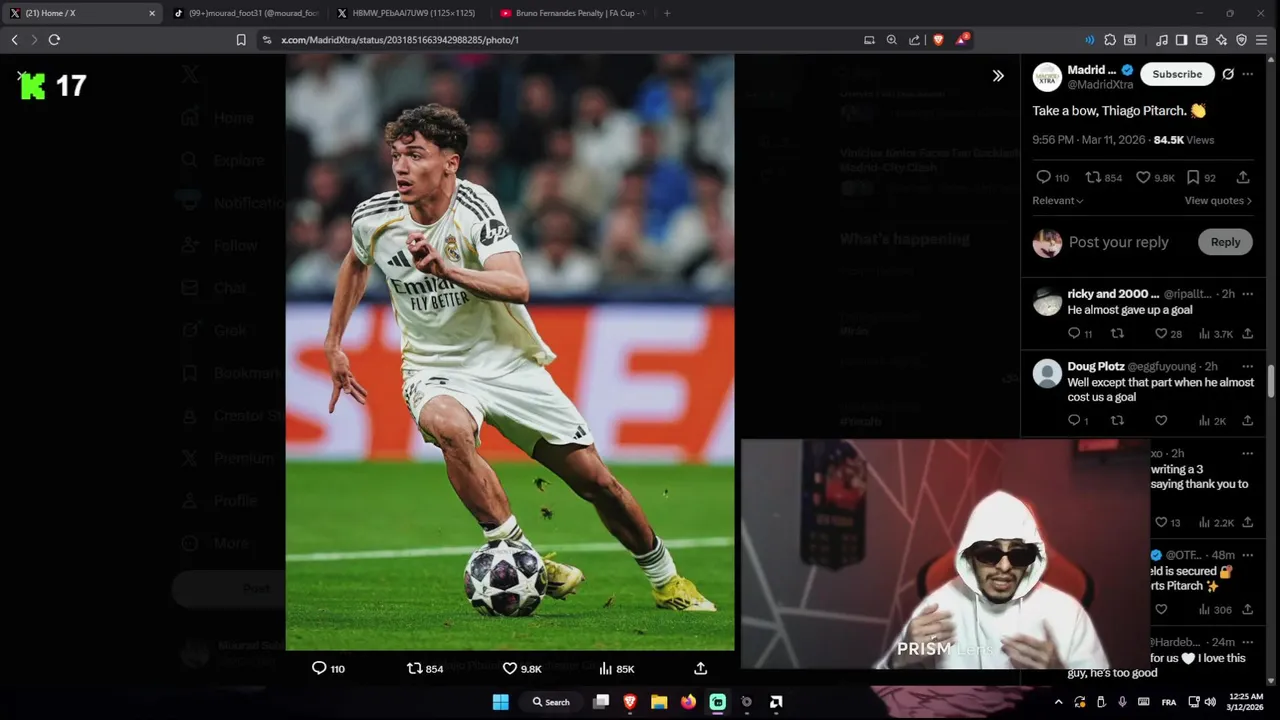Open Brave Rewards triangle icon

coord(961,40)
